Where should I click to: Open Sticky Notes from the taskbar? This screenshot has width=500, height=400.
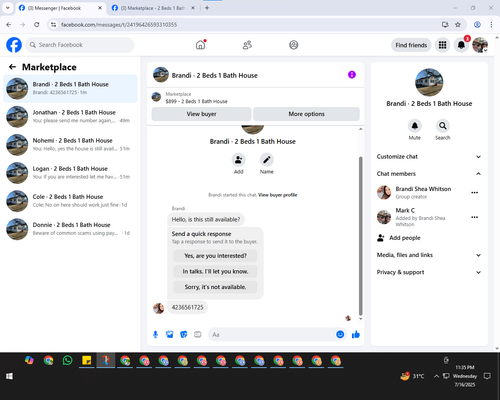(87, 360)
